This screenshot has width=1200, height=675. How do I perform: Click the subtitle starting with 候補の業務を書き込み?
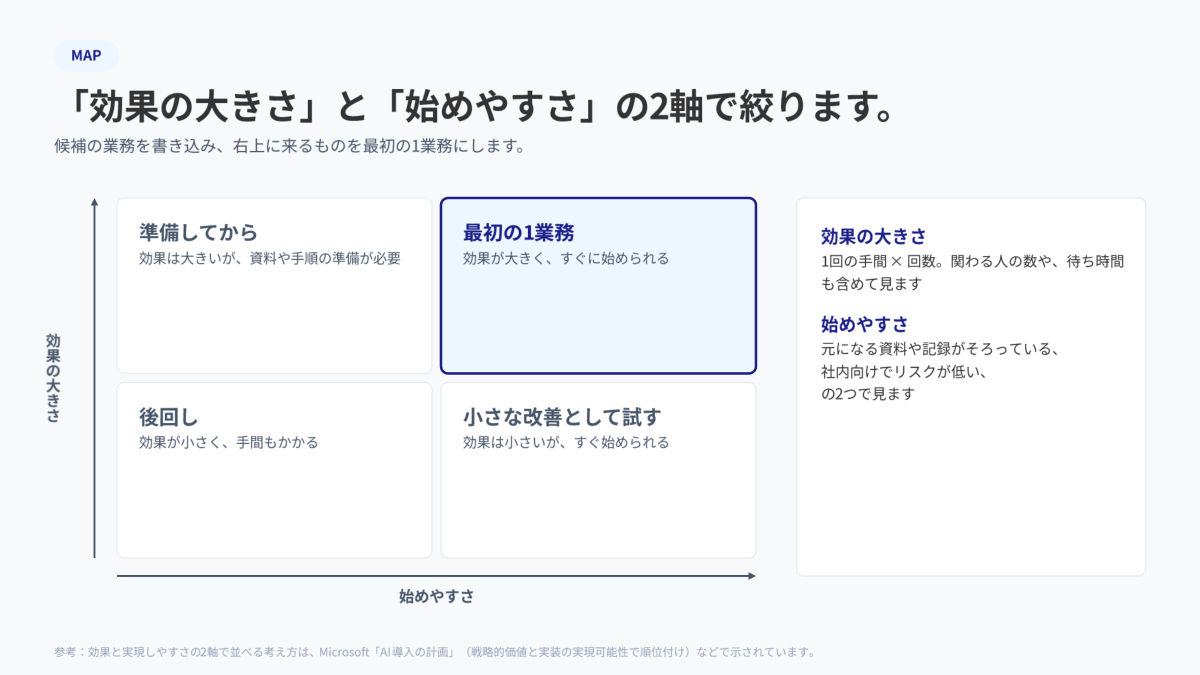[x=290, y=146]
